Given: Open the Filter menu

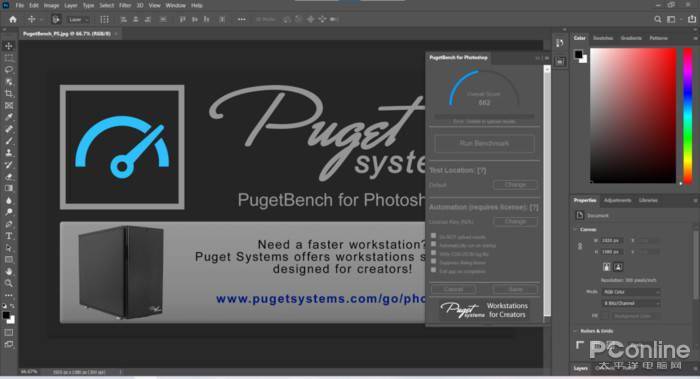Looking at the screenshot, I should click(x=125, y=5).
